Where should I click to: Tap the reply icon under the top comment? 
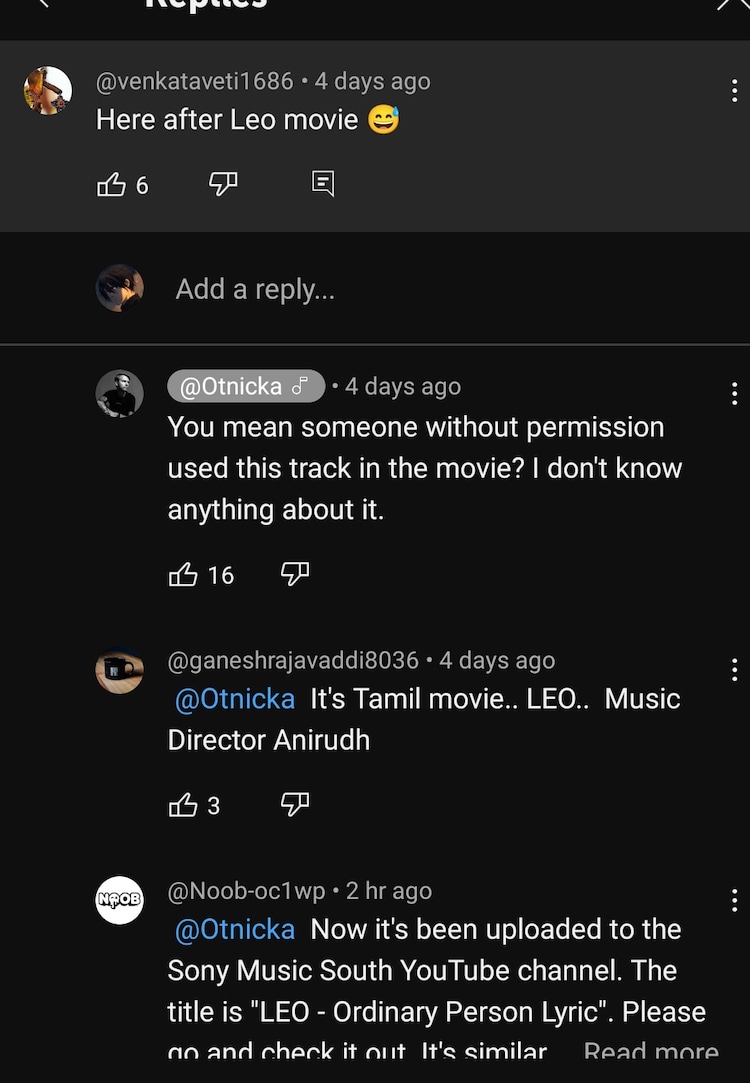(x=322, y=184)
